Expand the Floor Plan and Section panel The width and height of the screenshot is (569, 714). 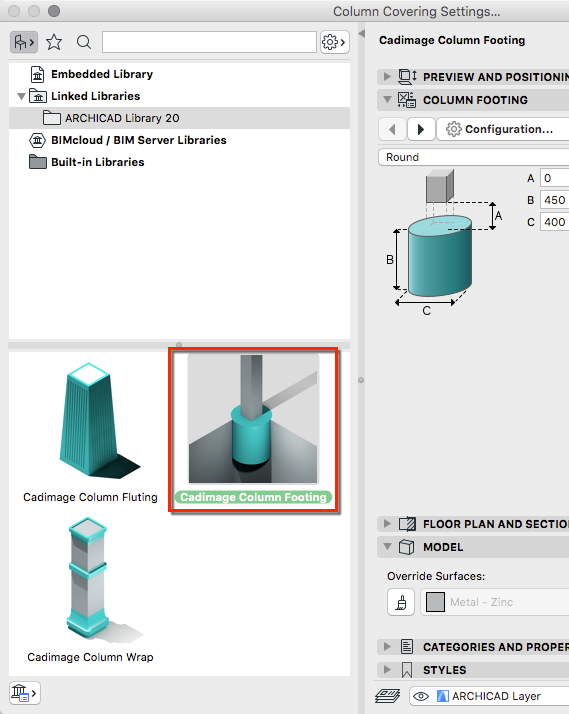tap(387, 524)
